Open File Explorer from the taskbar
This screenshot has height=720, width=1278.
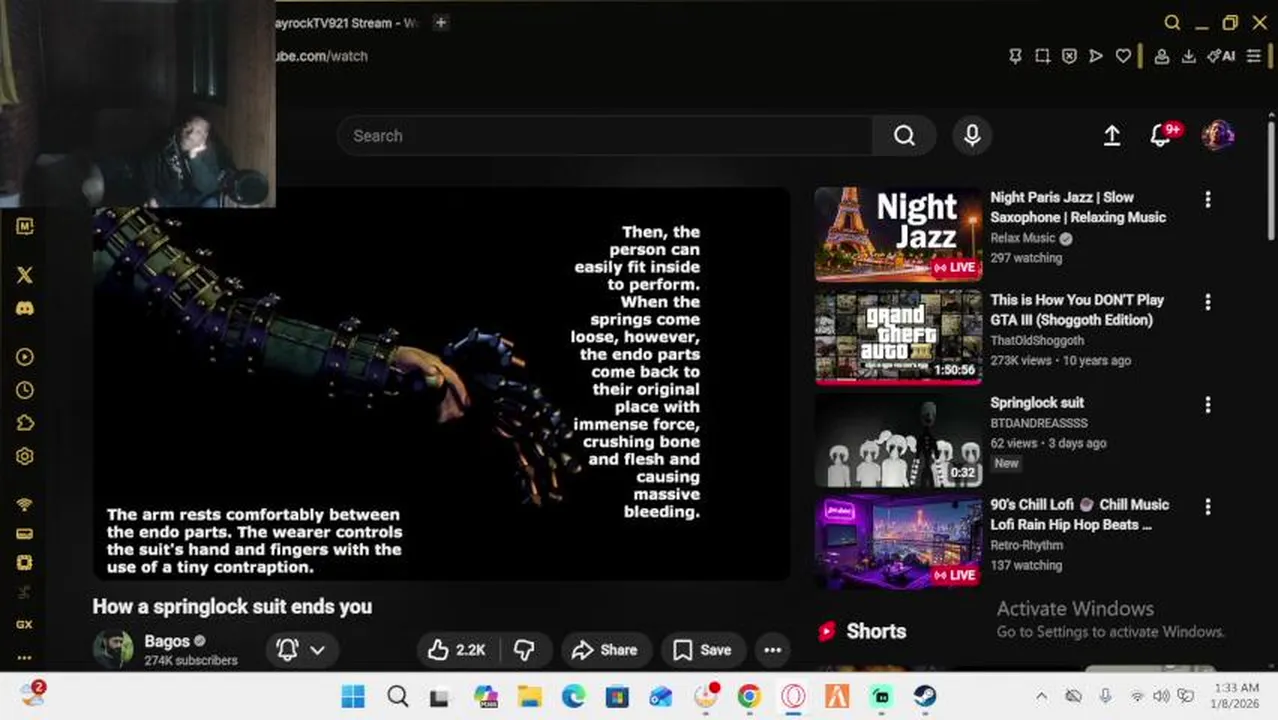point(529,696)
